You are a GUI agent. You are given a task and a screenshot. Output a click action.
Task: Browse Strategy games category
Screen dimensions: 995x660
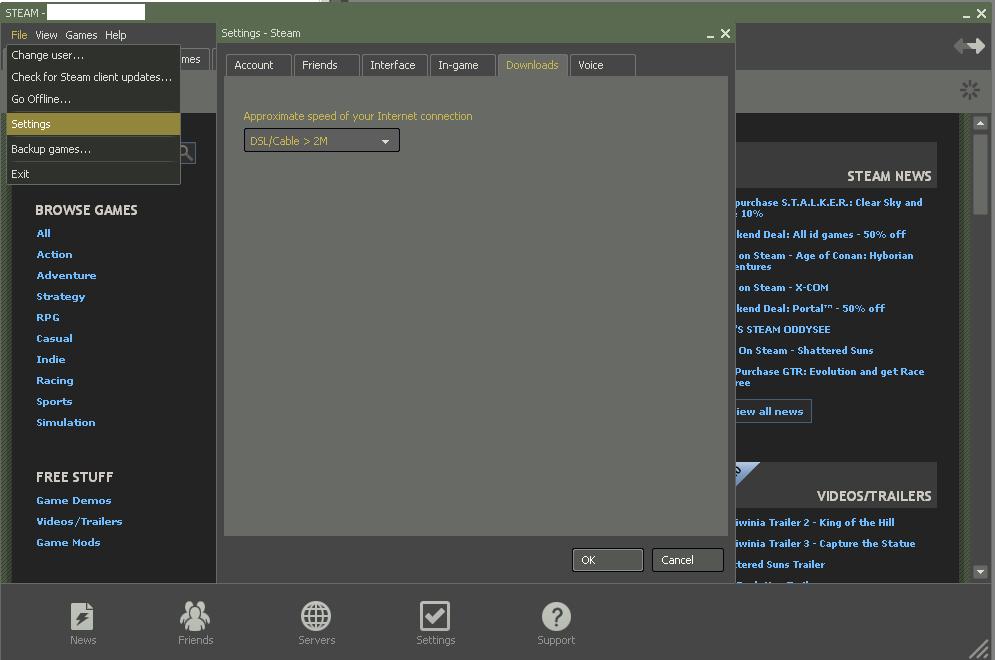coord(61,296)
